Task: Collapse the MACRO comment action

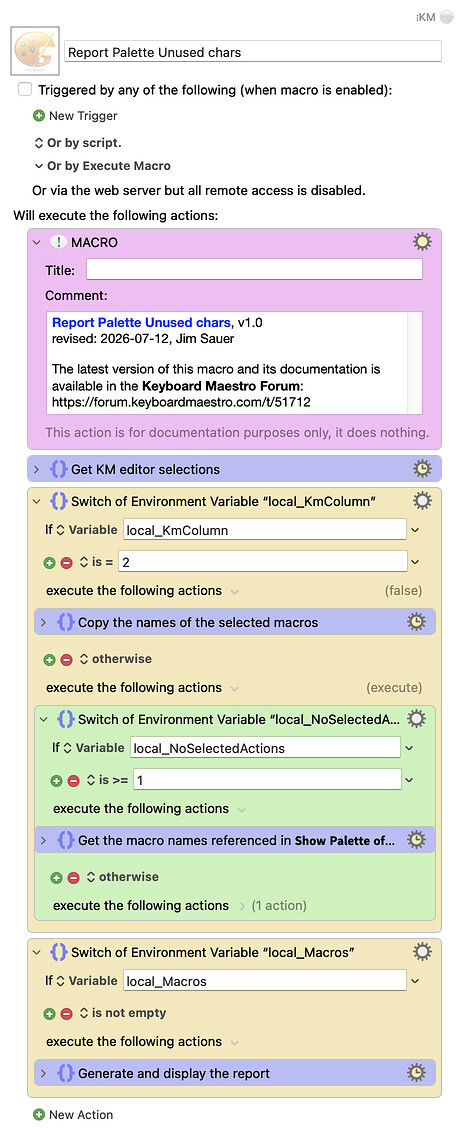Action: pos(36,243)
